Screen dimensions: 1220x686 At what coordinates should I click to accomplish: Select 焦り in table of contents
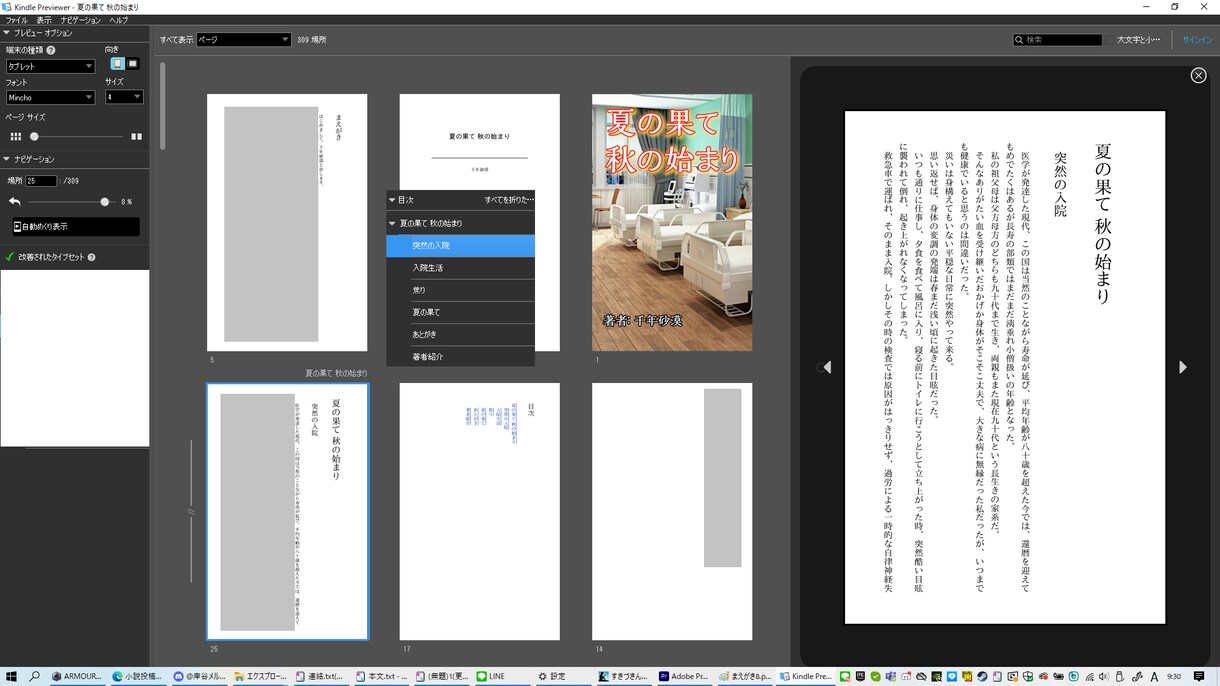coord(460,290)
